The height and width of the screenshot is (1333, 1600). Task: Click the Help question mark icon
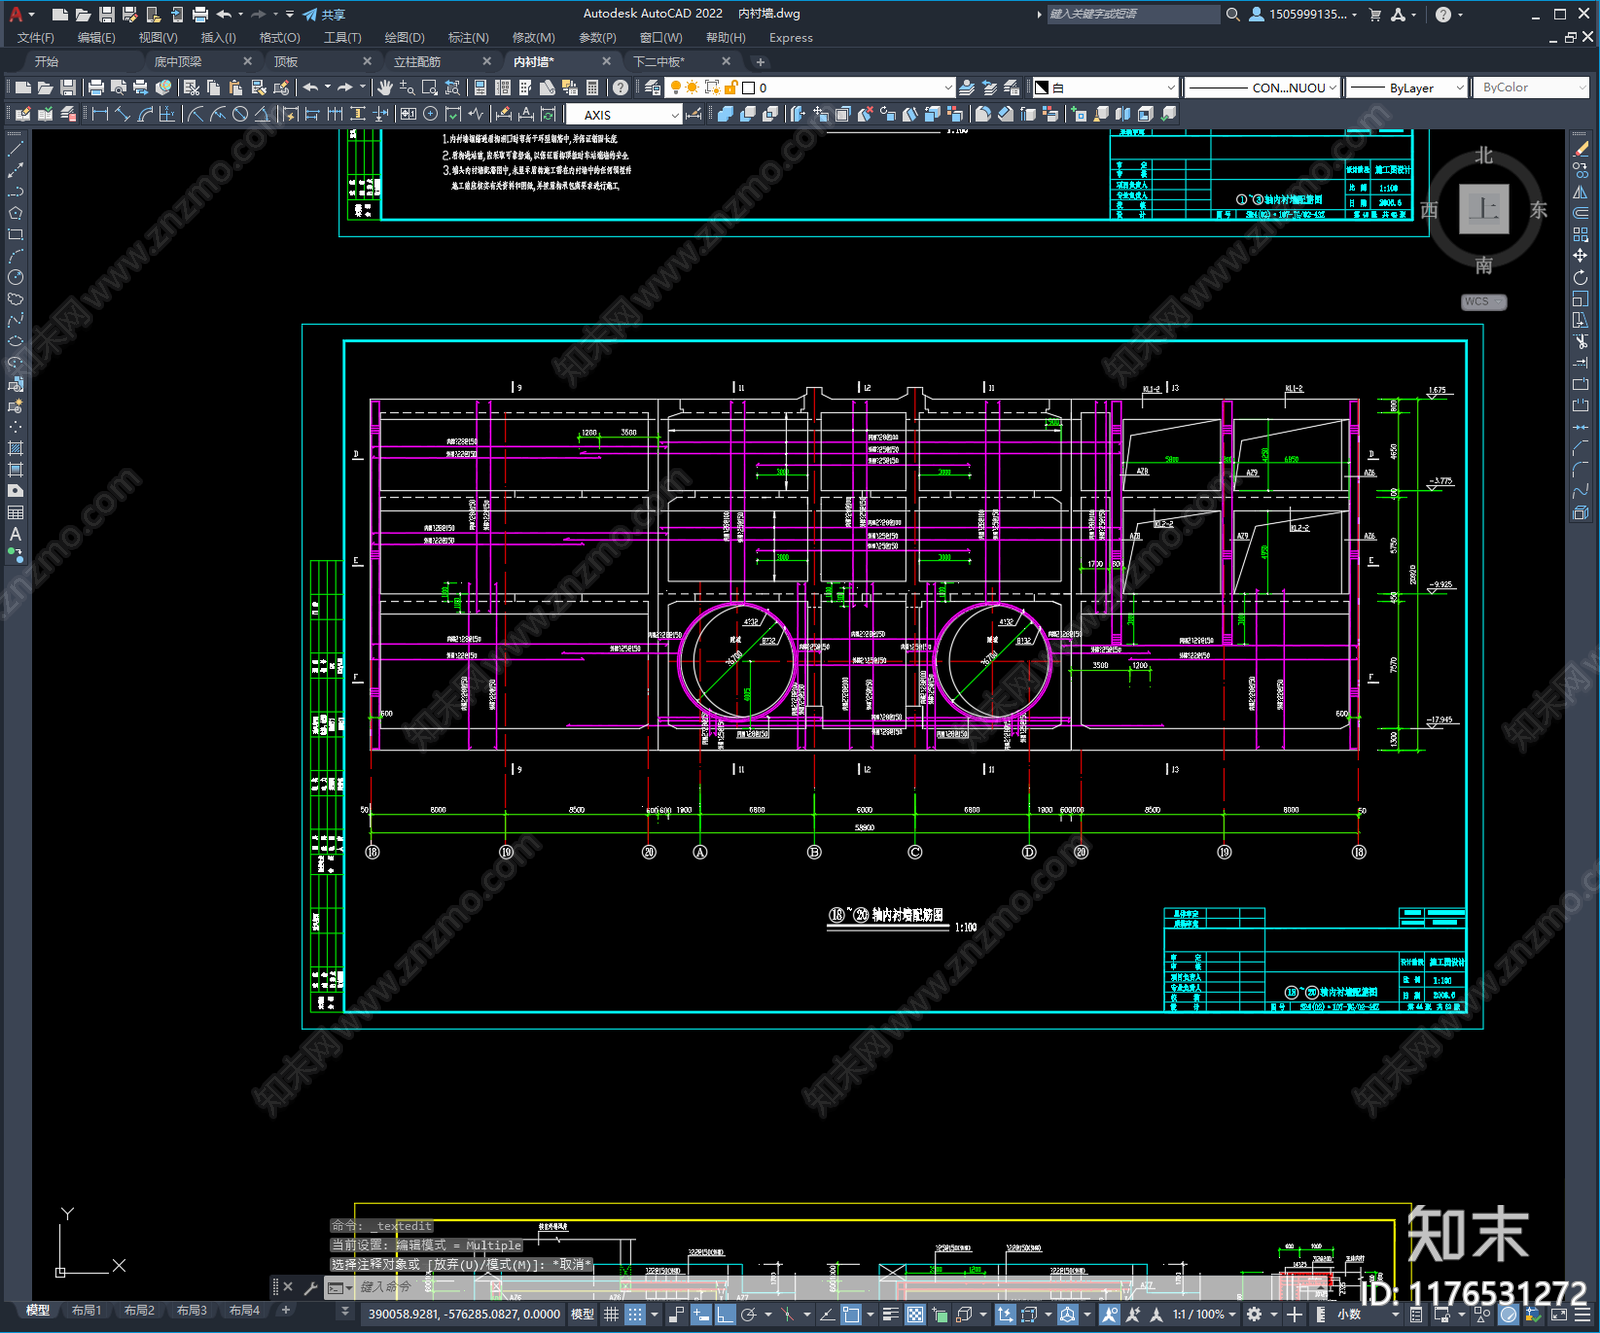click(x=620, y=88)
